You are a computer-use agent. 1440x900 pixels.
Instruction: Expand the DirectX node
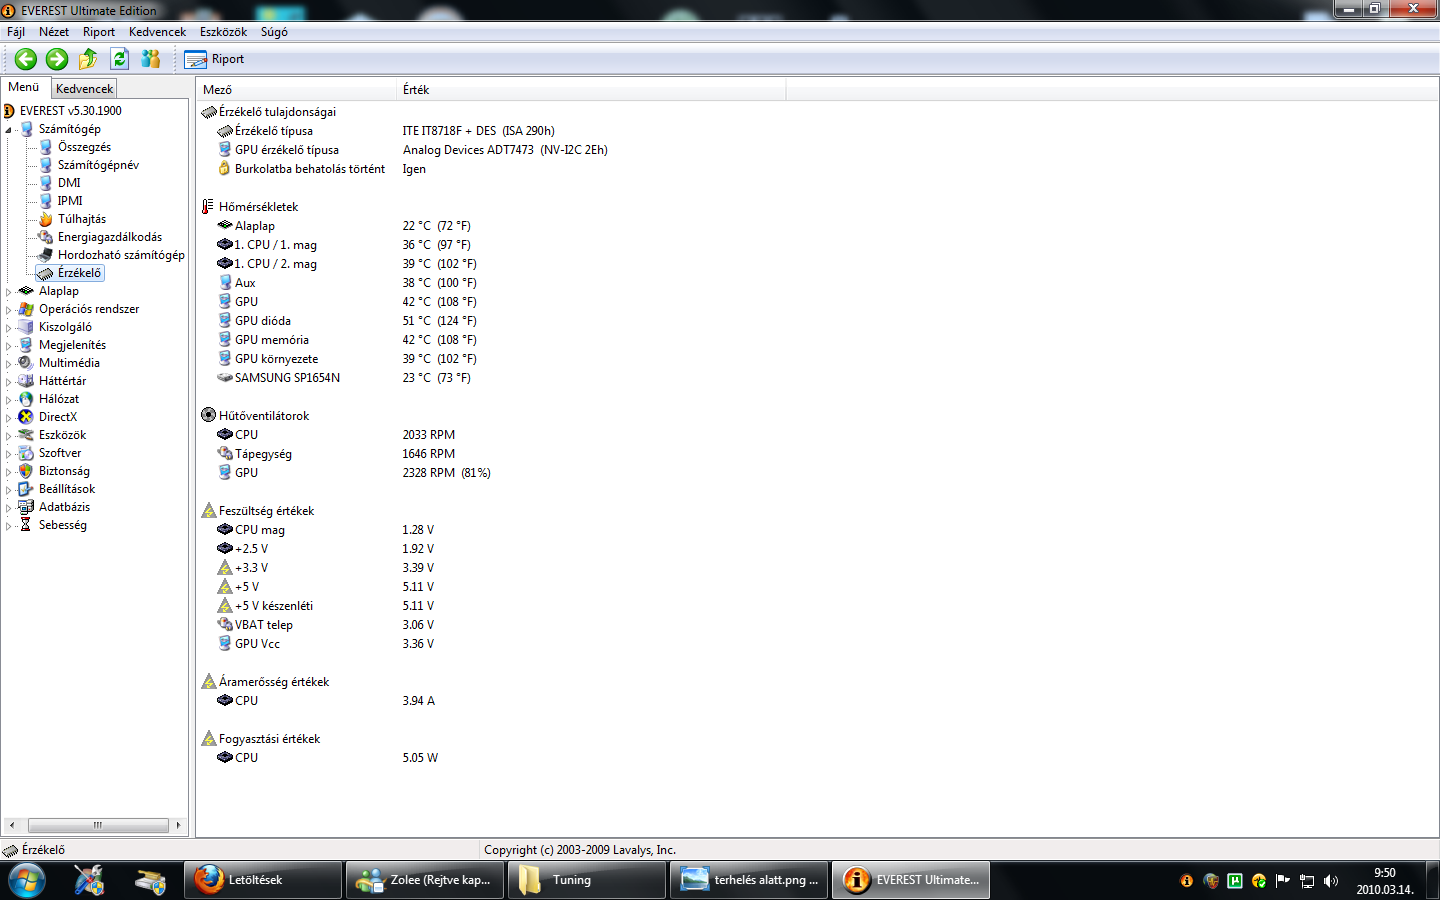(9, 418)
